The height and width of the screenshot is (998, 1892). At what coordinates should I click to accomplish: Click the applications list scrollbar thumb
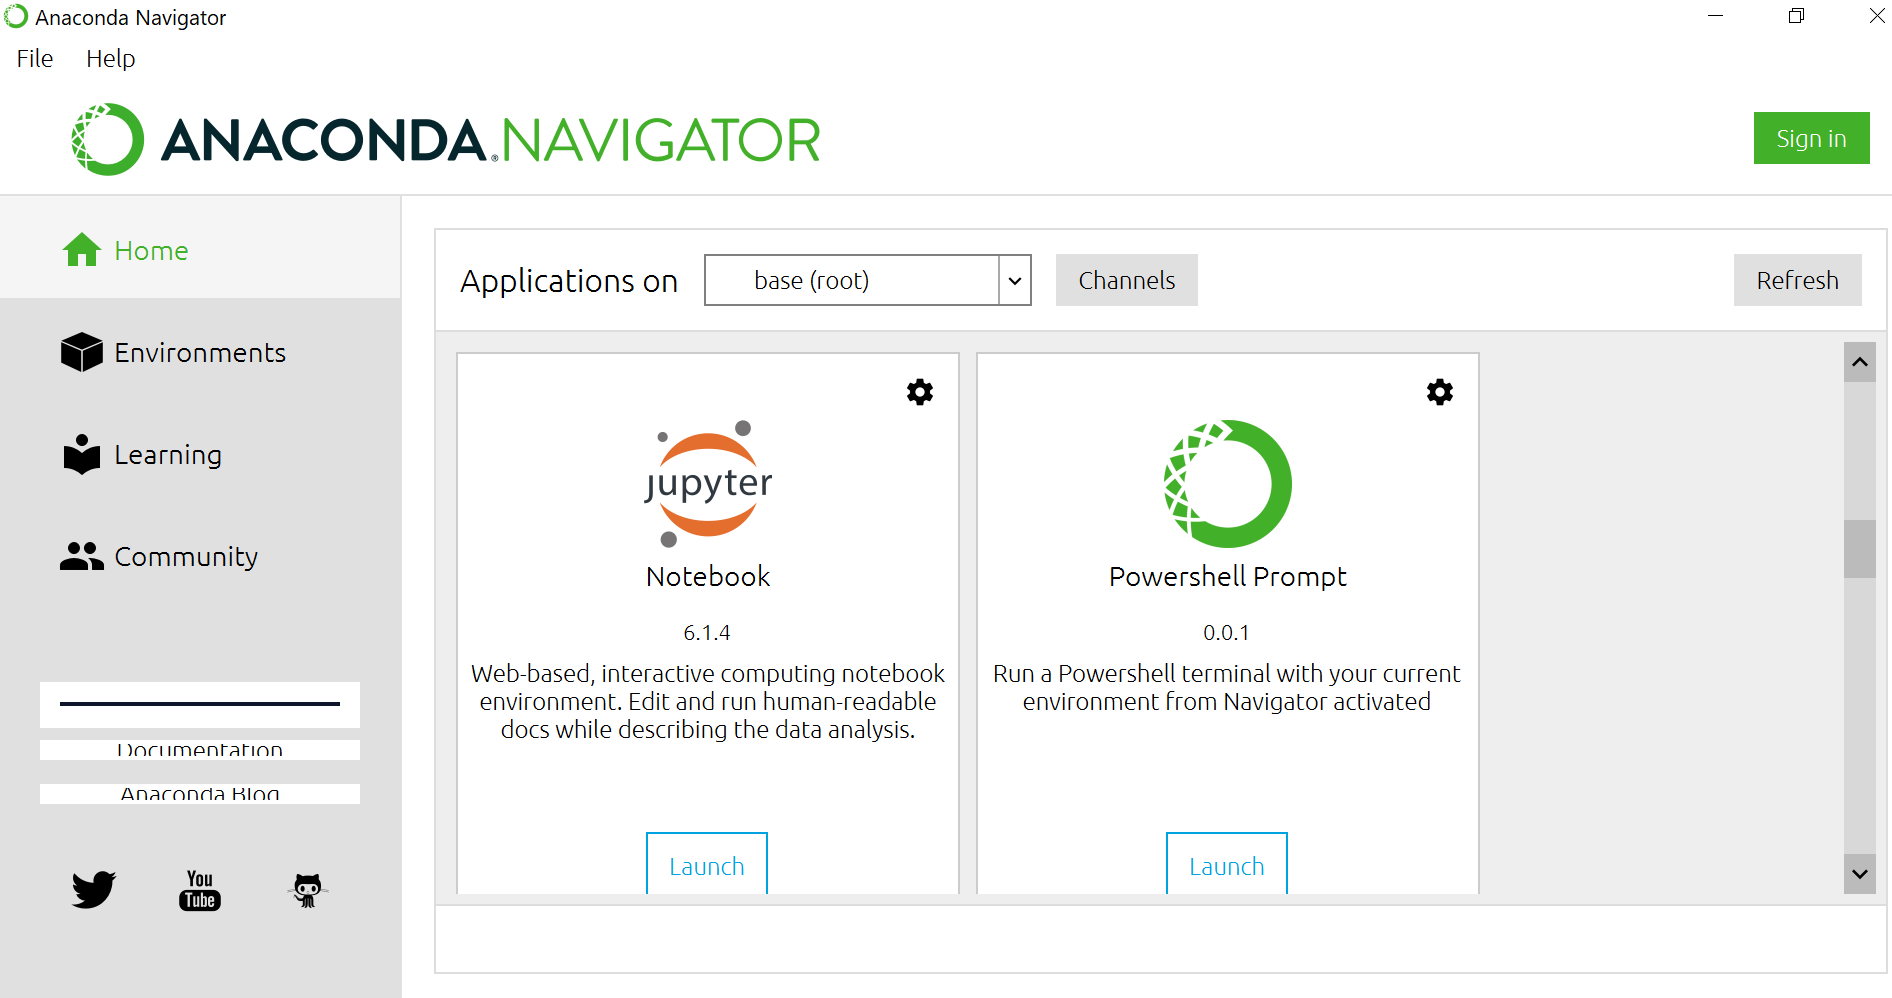1860,548
